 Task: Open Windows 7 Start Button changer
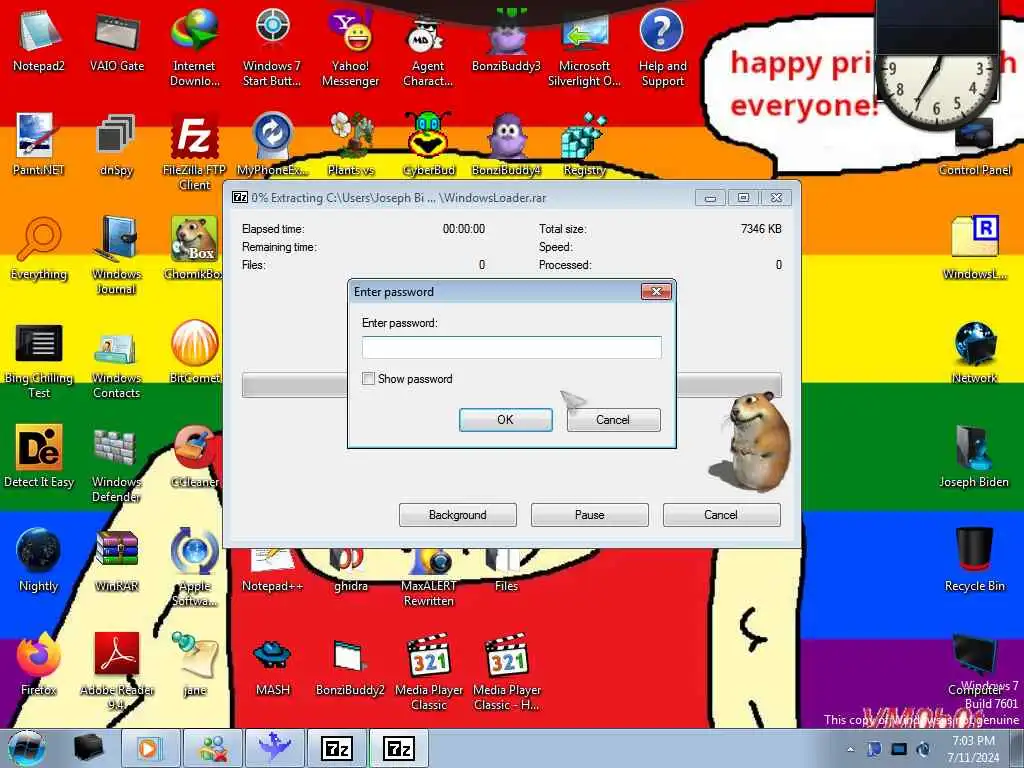pos(272,49)
